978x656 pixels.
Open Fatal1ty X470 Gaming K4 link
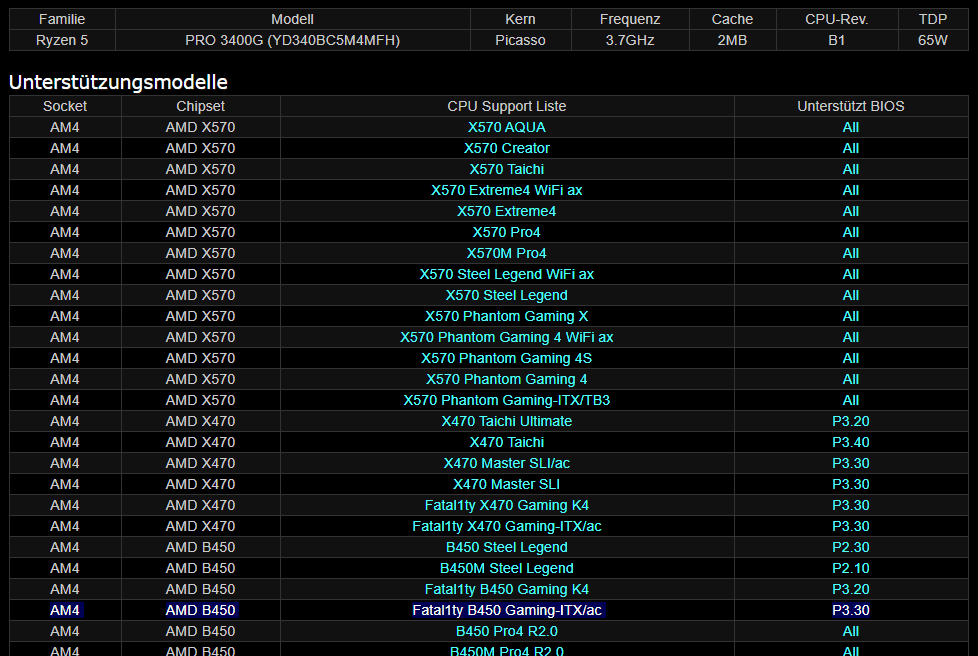coord(506,505)
